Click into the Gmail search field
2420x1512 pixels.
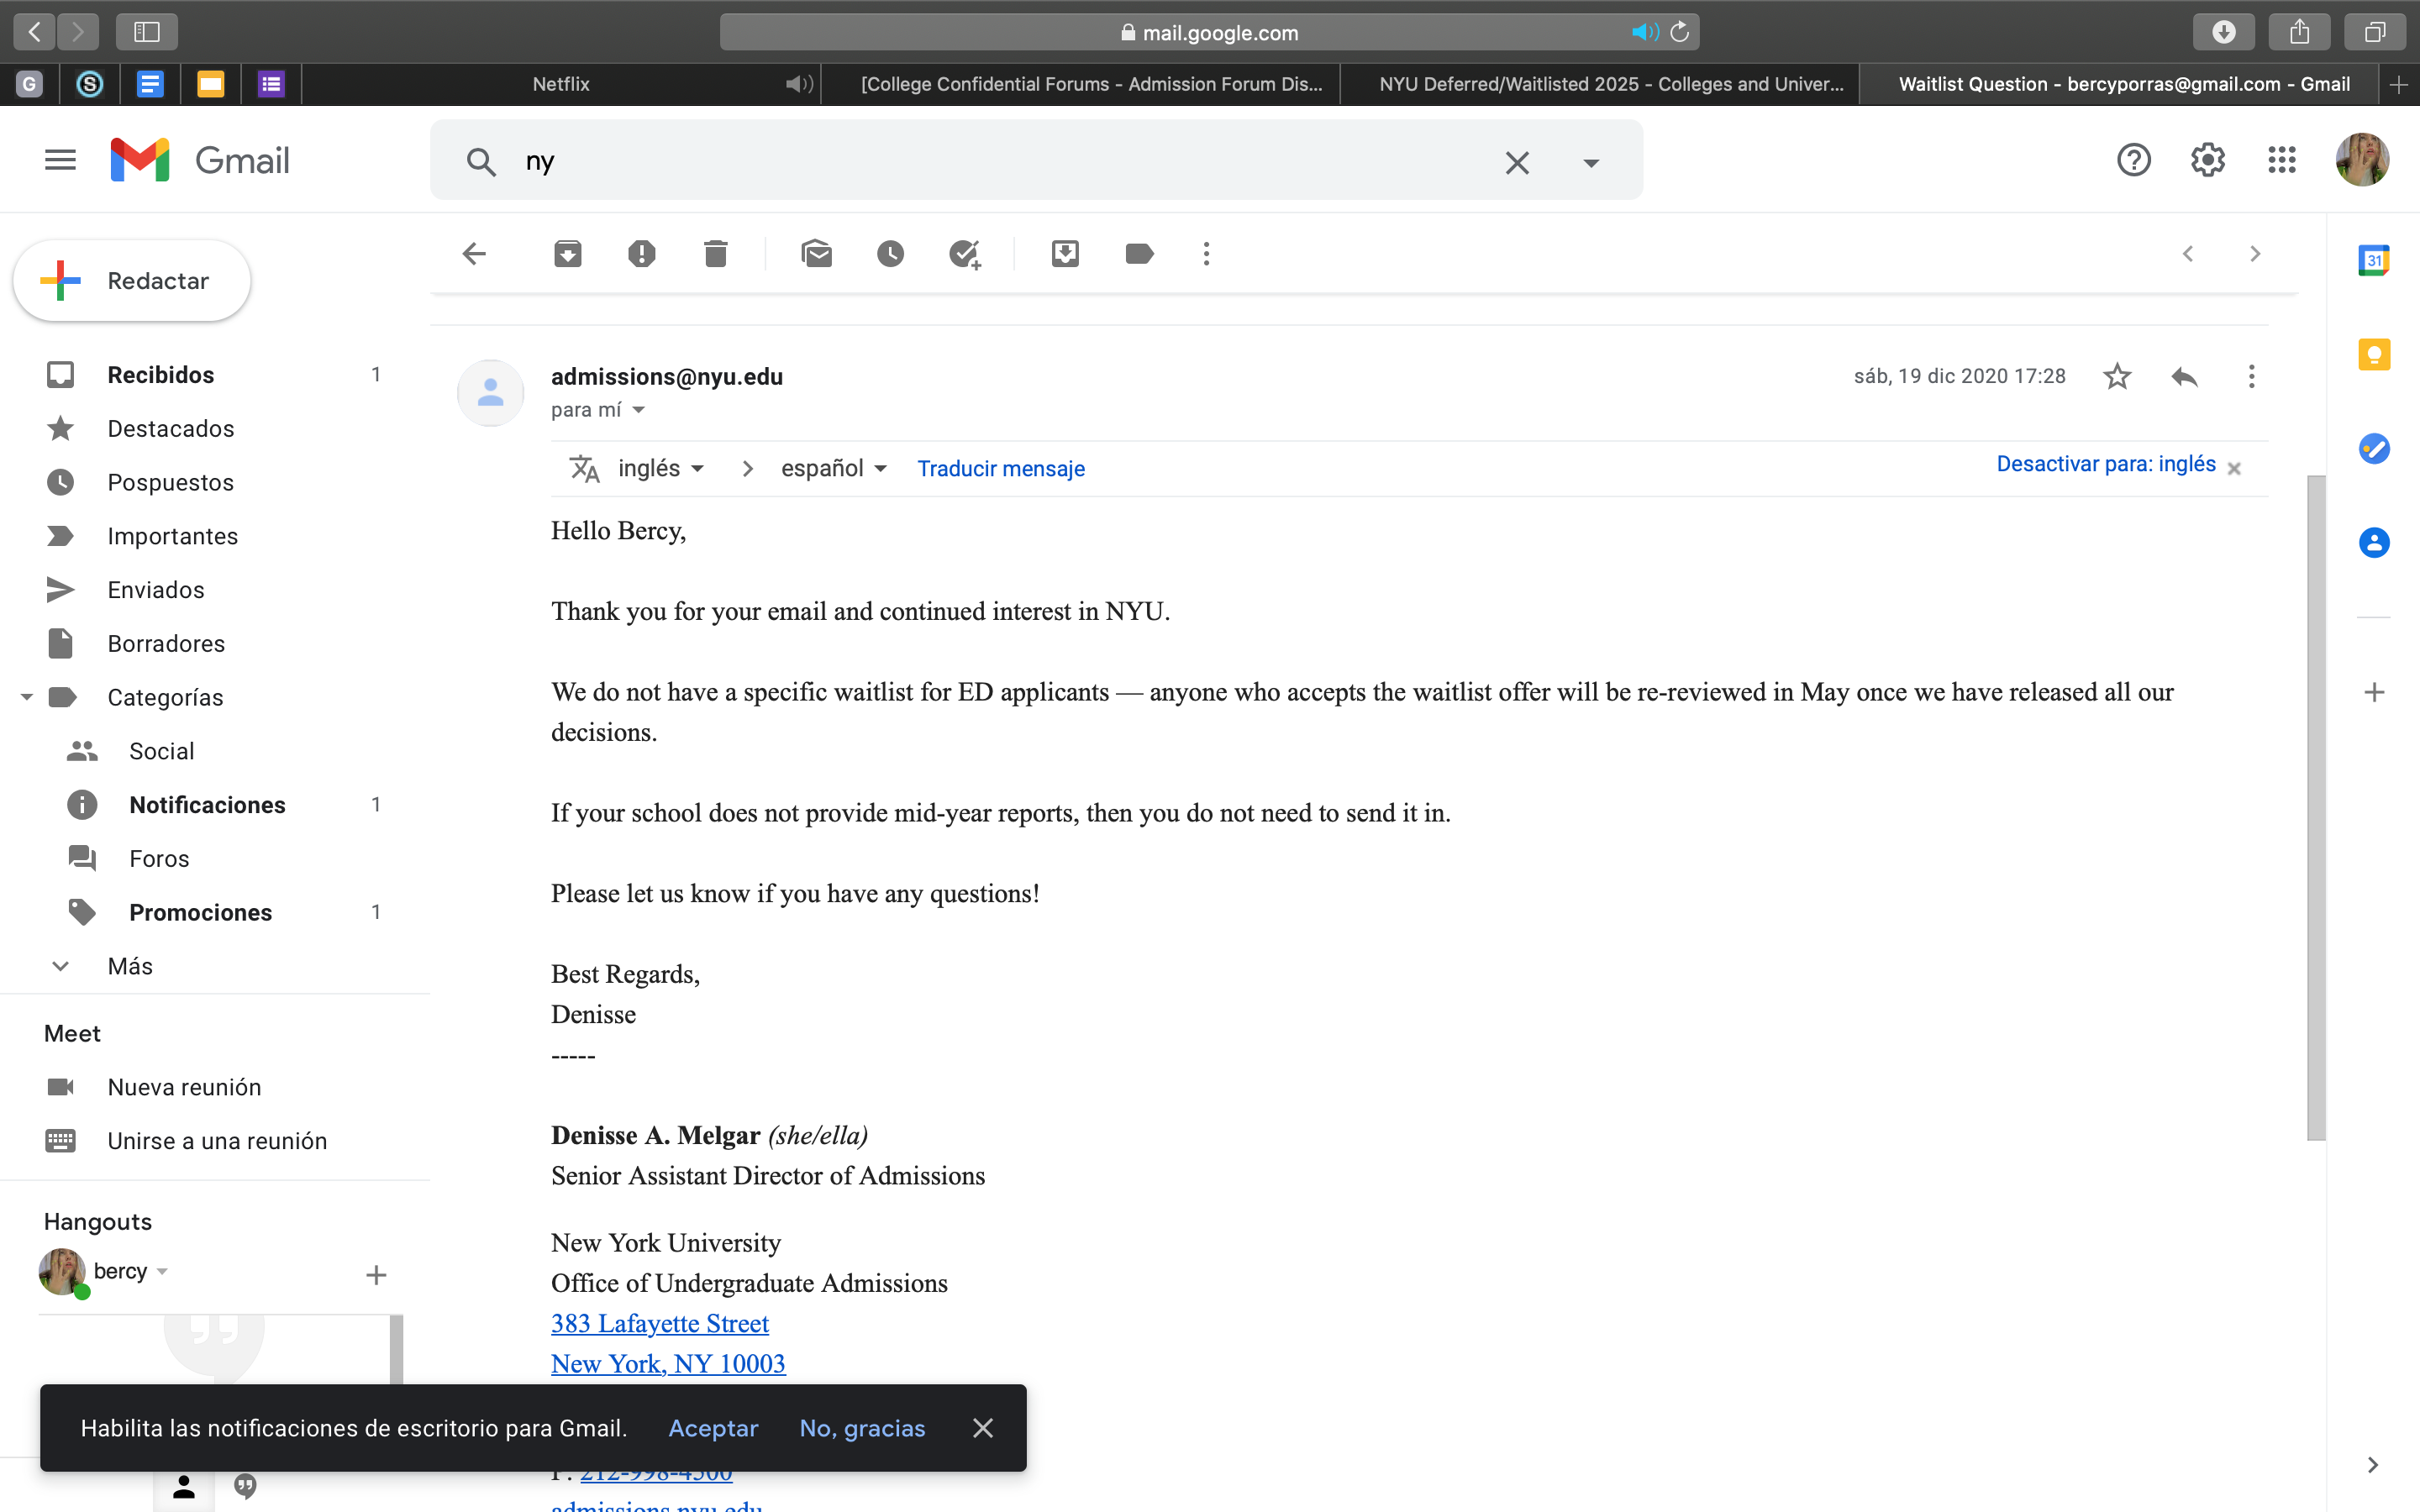tap(1000, 161)
